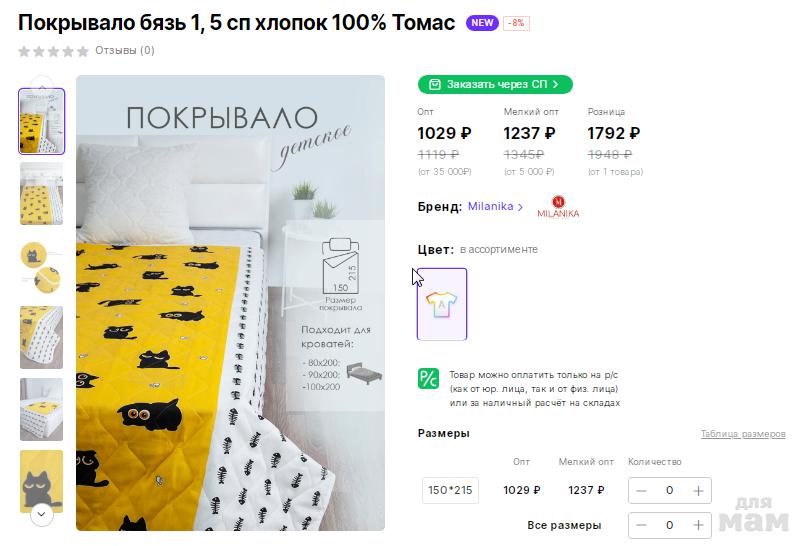
Task: Open the size chart "Таблица размеров"
Action: (743, 434)
